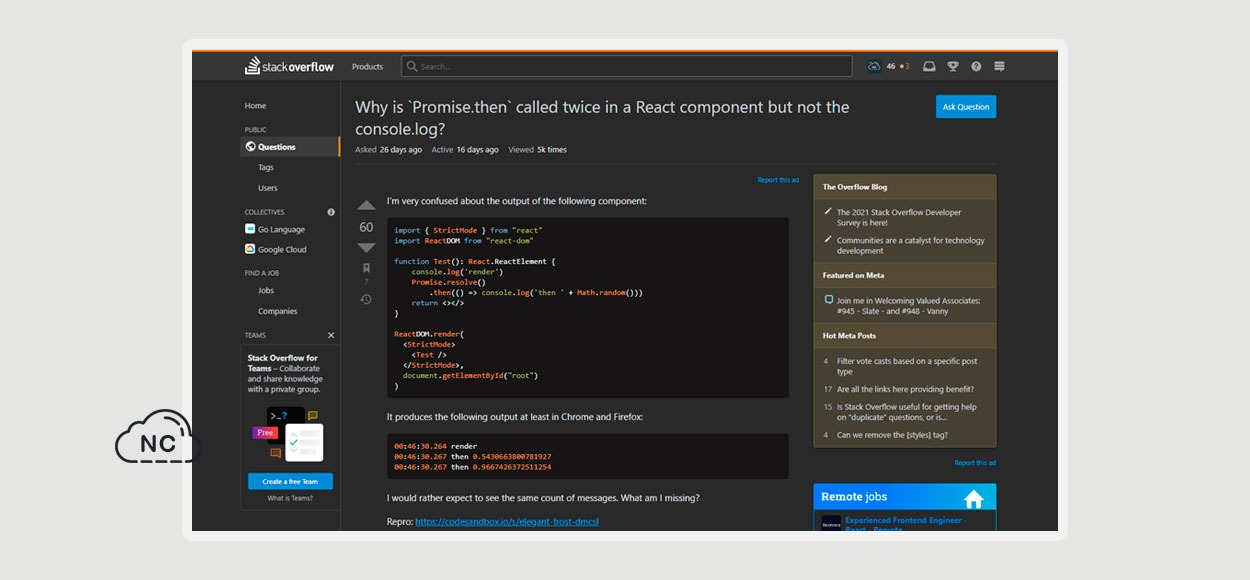Click the Active 16 days ago text
The image size is (1250, 580).
tap(465, 150)
